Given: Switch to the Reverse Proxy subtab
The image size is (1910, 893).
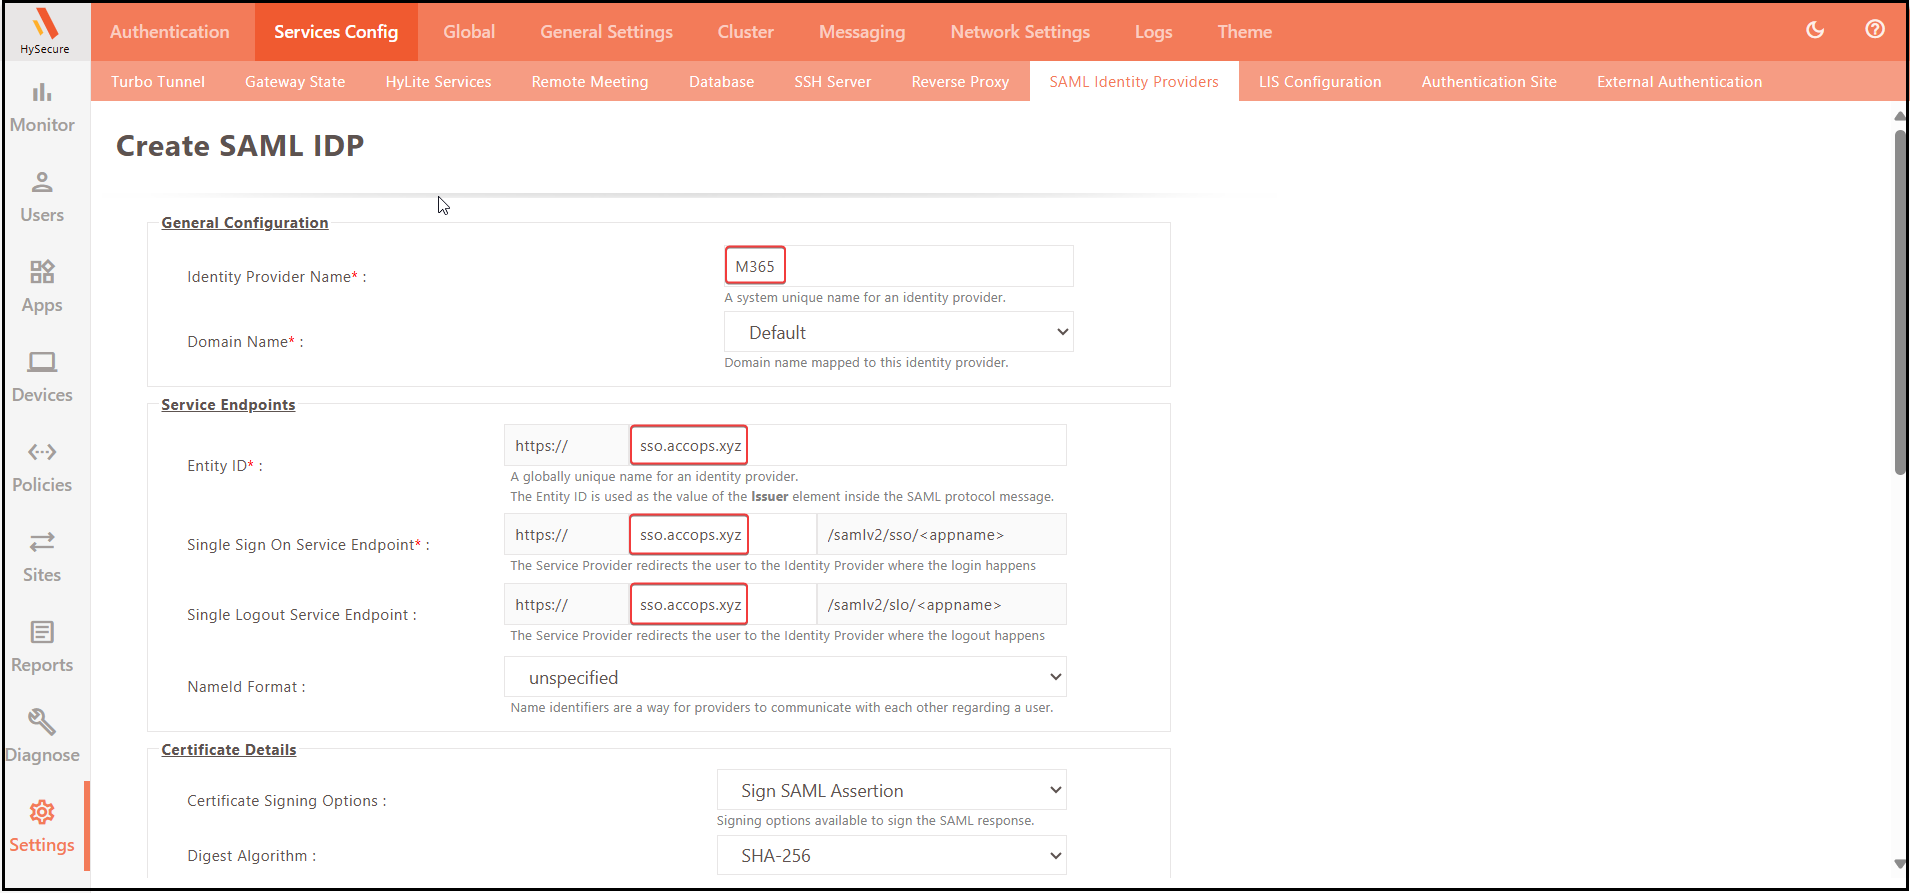Looking at the screenshot, I should 960,82.
